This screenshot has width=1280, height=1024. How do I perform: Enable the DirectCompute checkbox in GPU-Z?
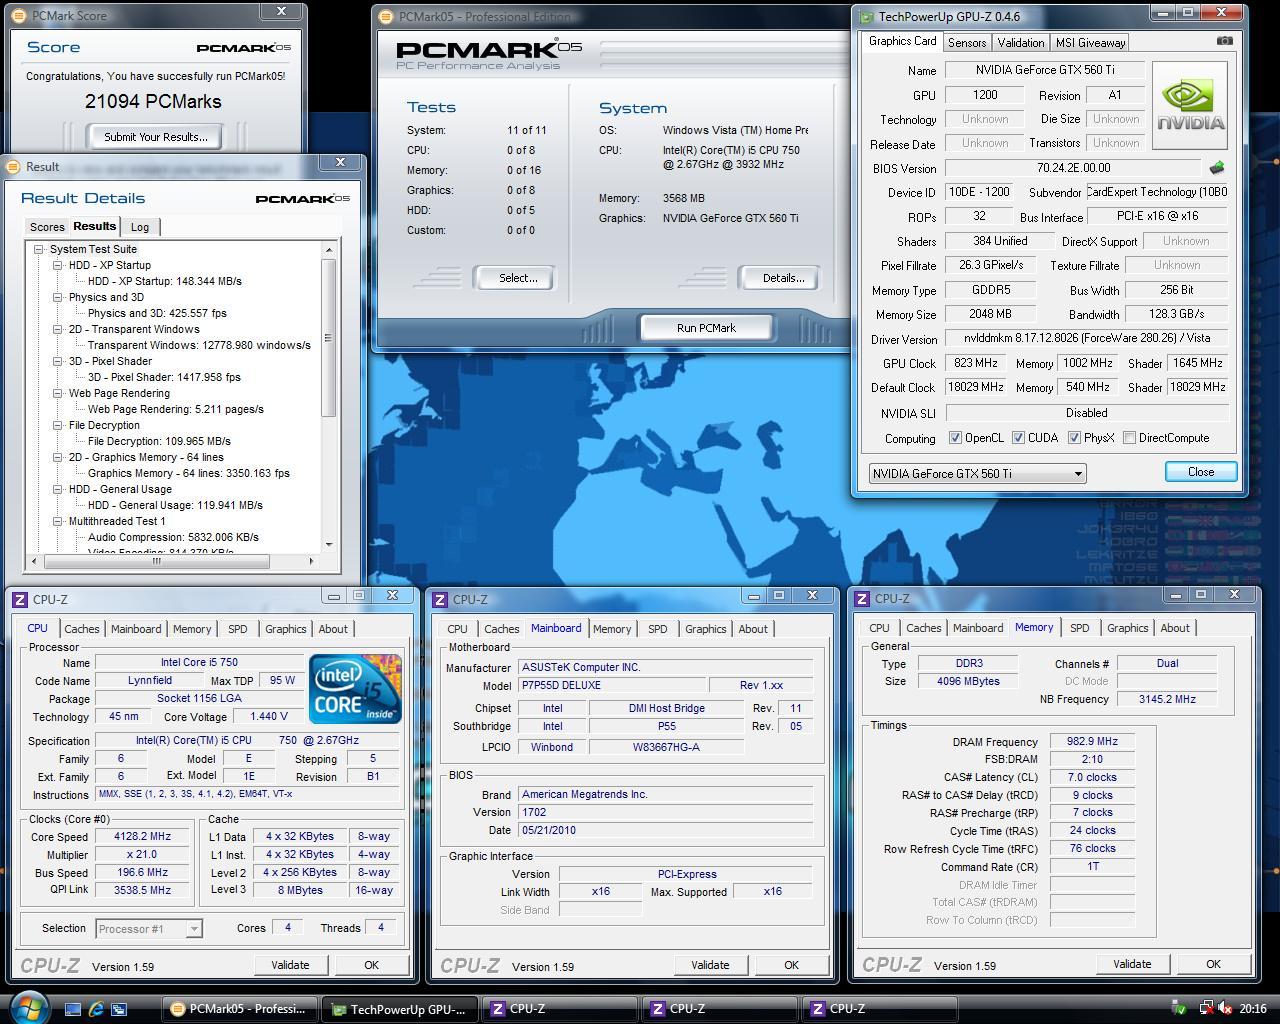(x=1129, y=438)
